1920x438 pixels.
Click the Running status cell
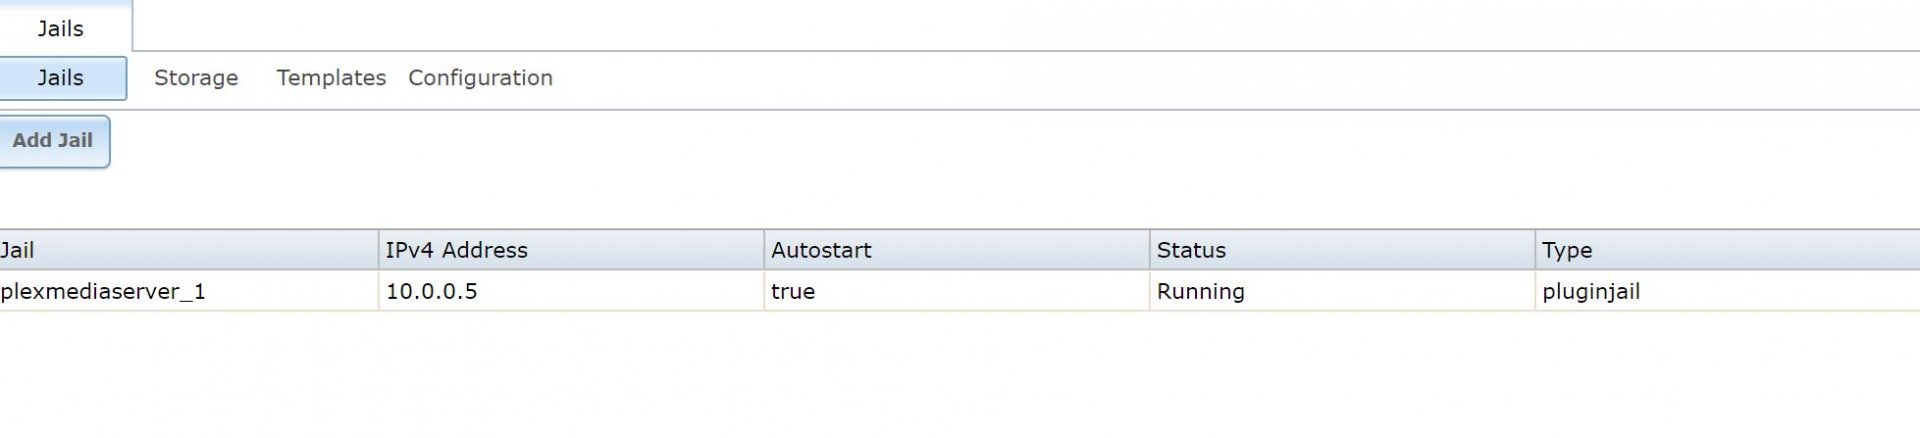(x=1342, y=291)
